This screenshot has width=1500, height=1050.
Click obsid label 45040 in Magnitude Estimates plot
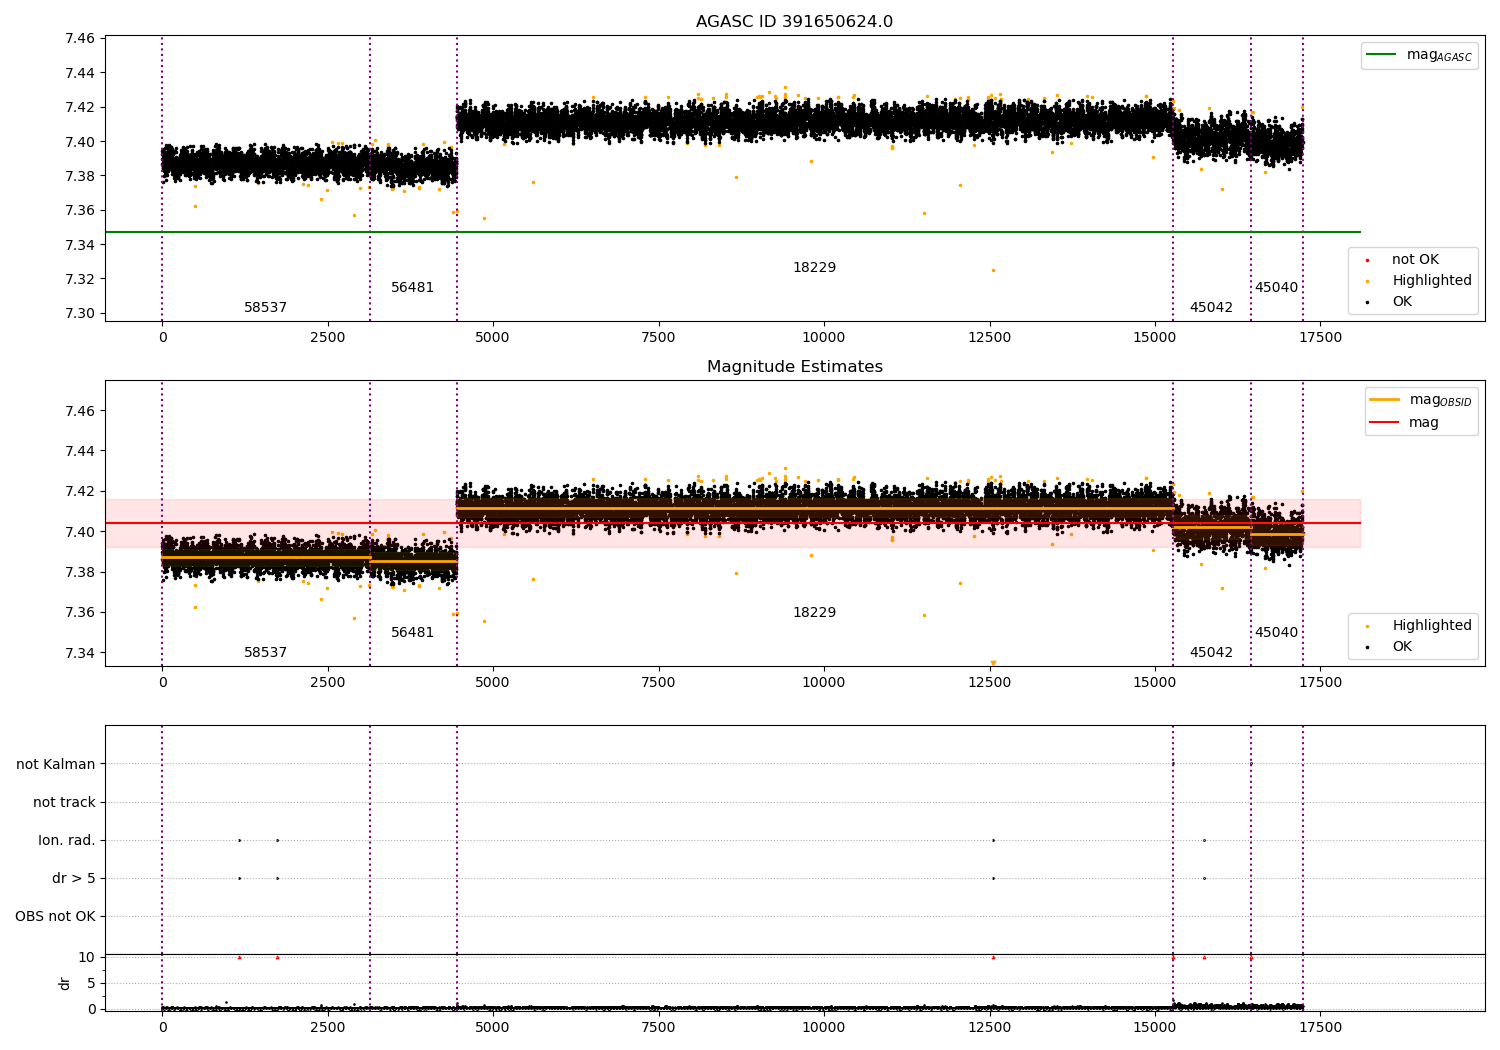(x=1276, y=633)
